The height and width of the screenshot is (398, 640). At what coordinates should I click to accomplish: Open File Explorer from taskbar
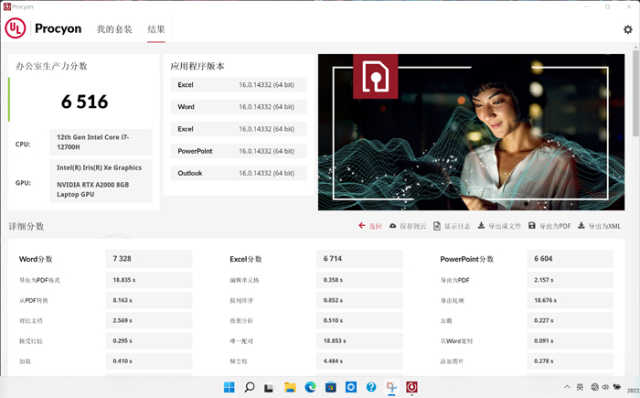pyautogui.click(x=290, y=387)
